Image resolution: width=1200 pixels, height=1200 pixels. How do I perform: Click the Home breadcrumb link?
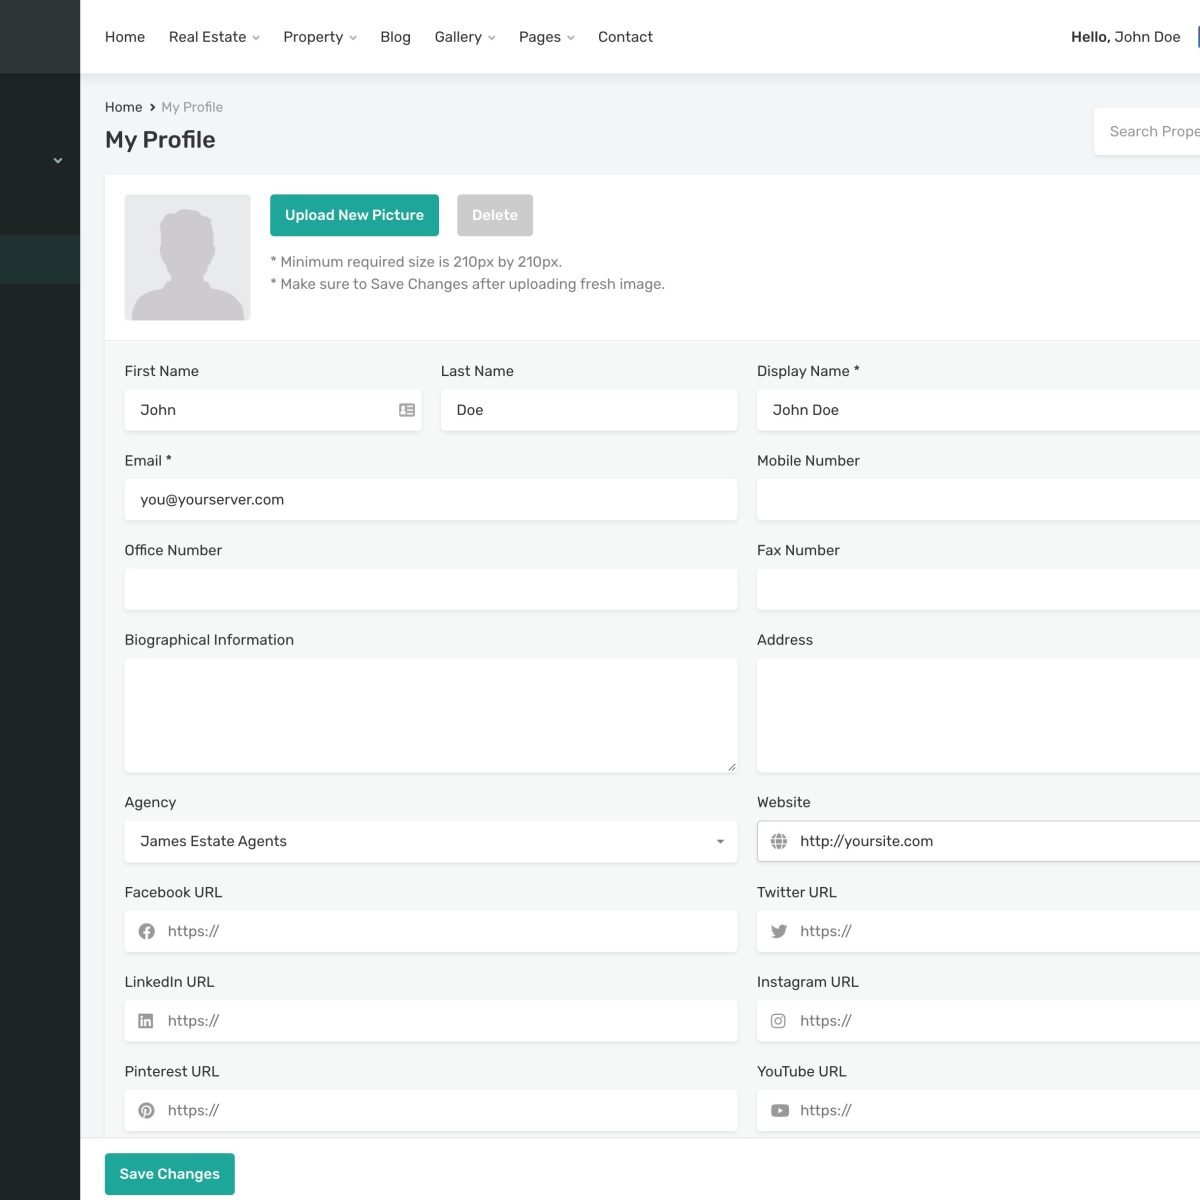[x=123, y=107]
